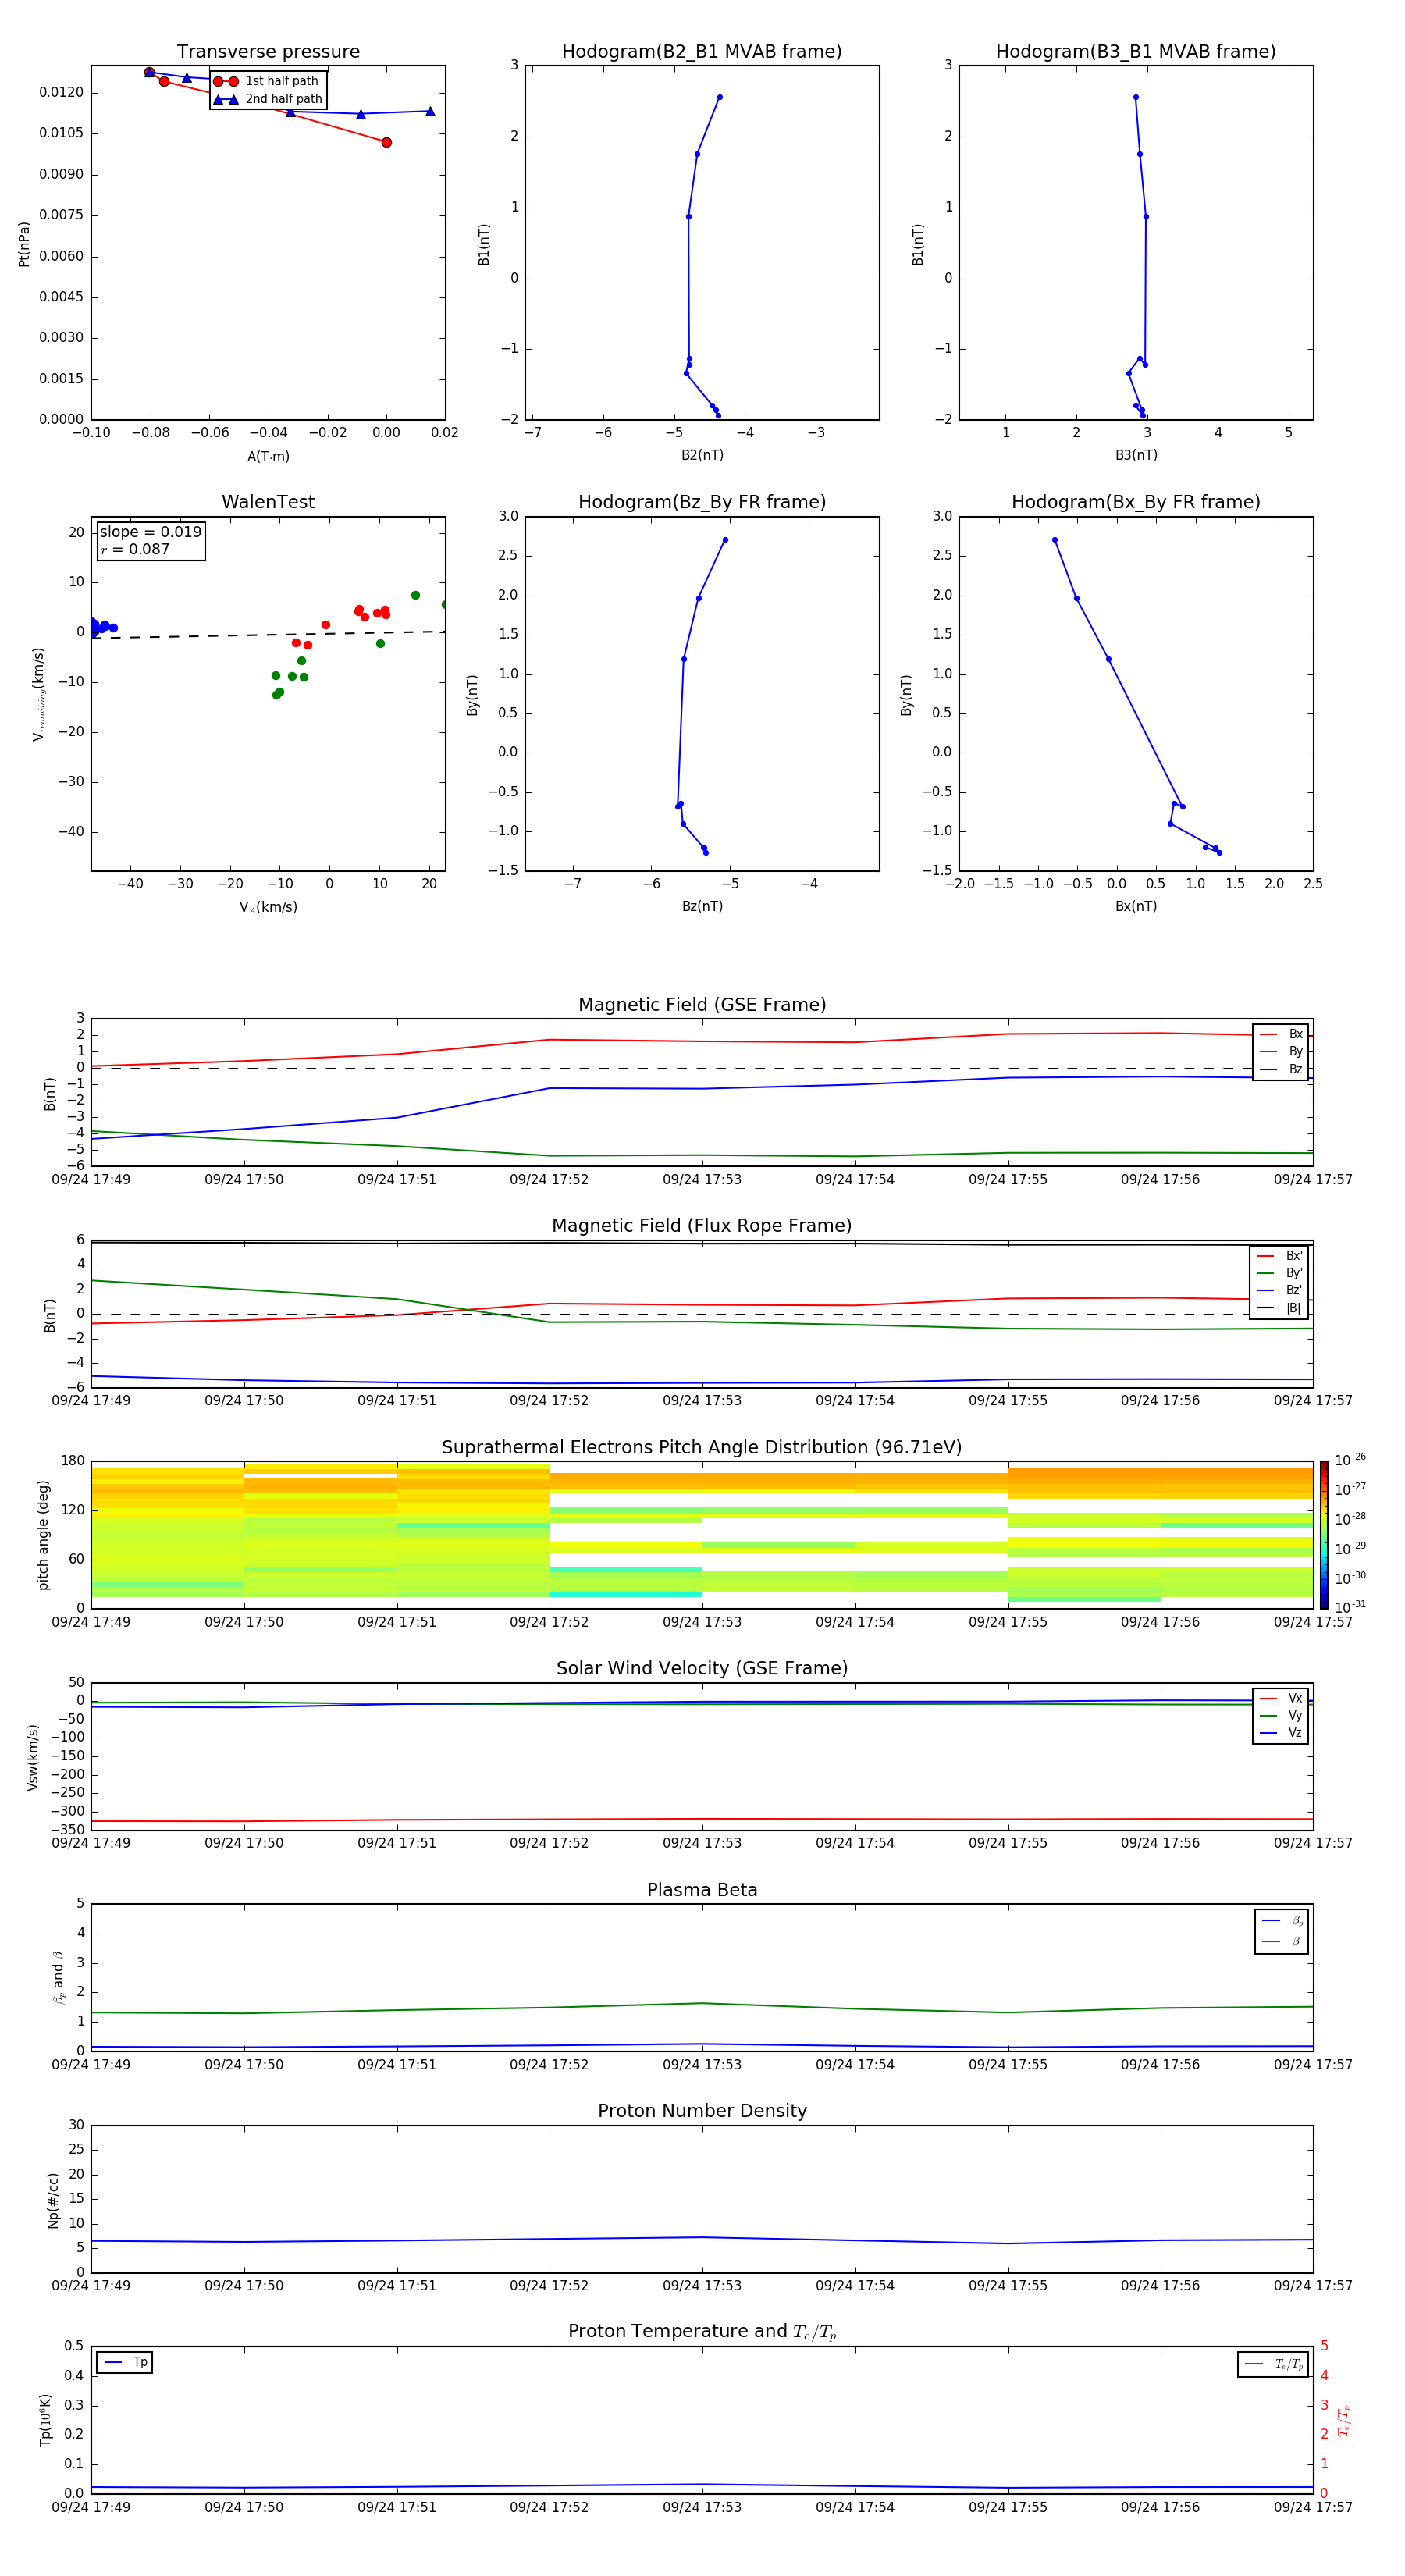Select the '1st half path' legend entry

(267, 81)
